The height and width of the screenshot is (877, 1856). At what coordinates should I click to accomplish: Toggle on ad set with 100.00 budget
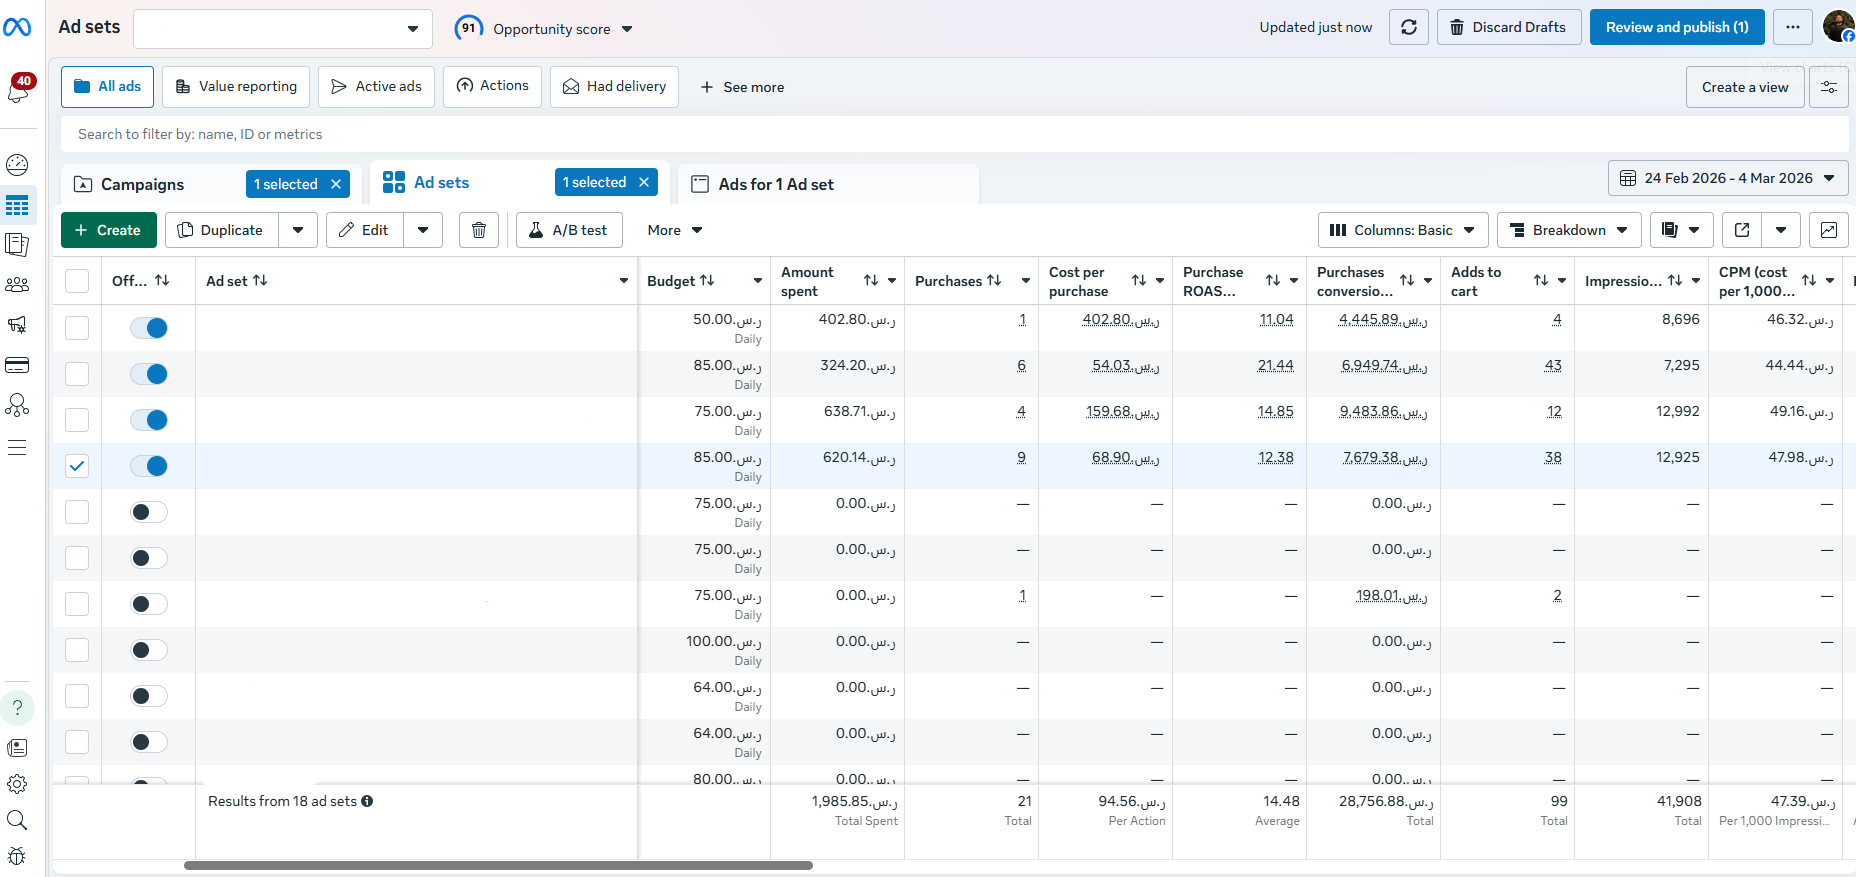point(149,650)
